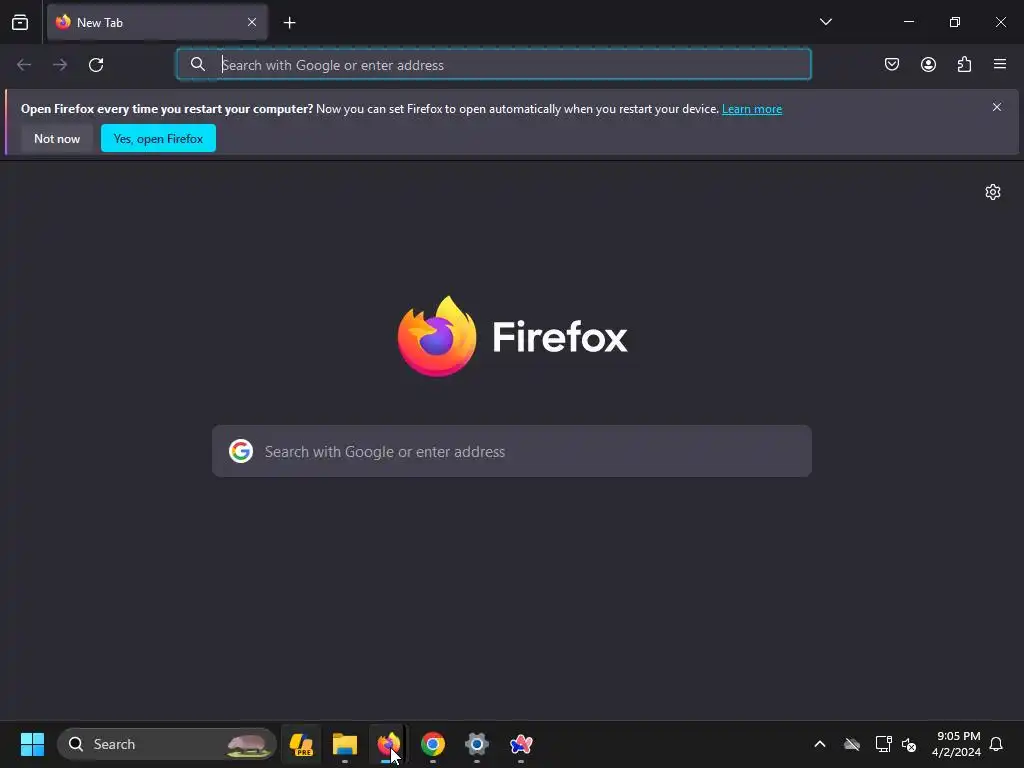The image size is (1024, 768).
Task: Click the Google G icon in search box
Action: [241, 451]
